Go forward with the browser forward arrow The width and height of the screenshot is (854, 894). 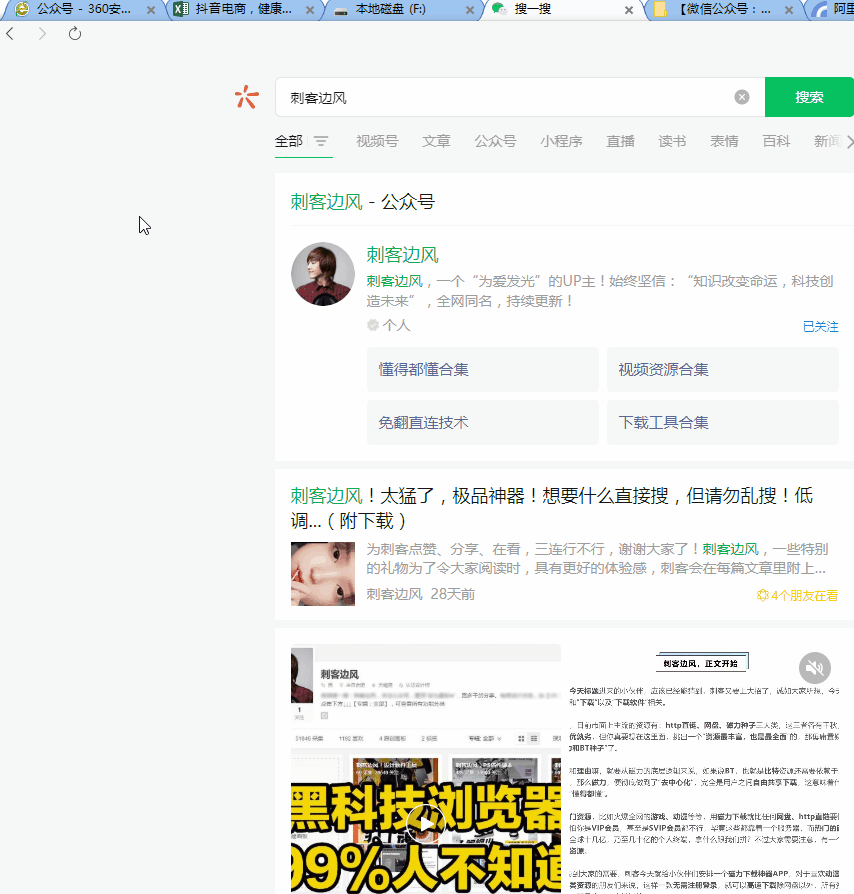coord(42,34)
